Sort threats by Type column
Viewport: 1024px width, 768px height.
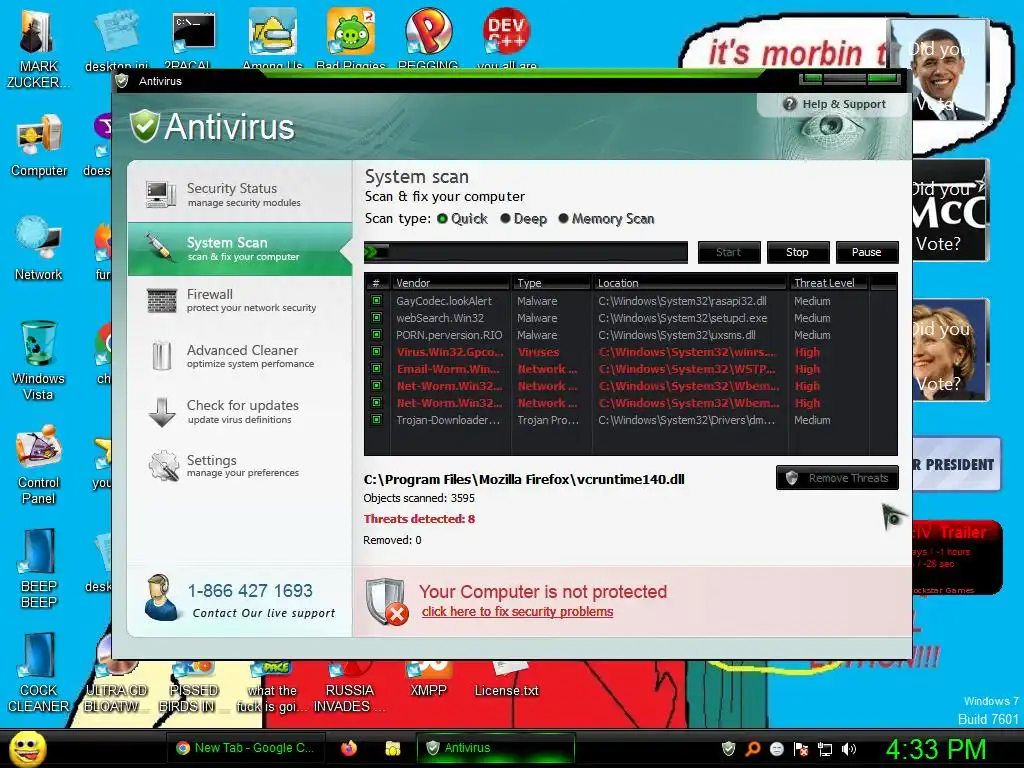click(x=552, y=283)
